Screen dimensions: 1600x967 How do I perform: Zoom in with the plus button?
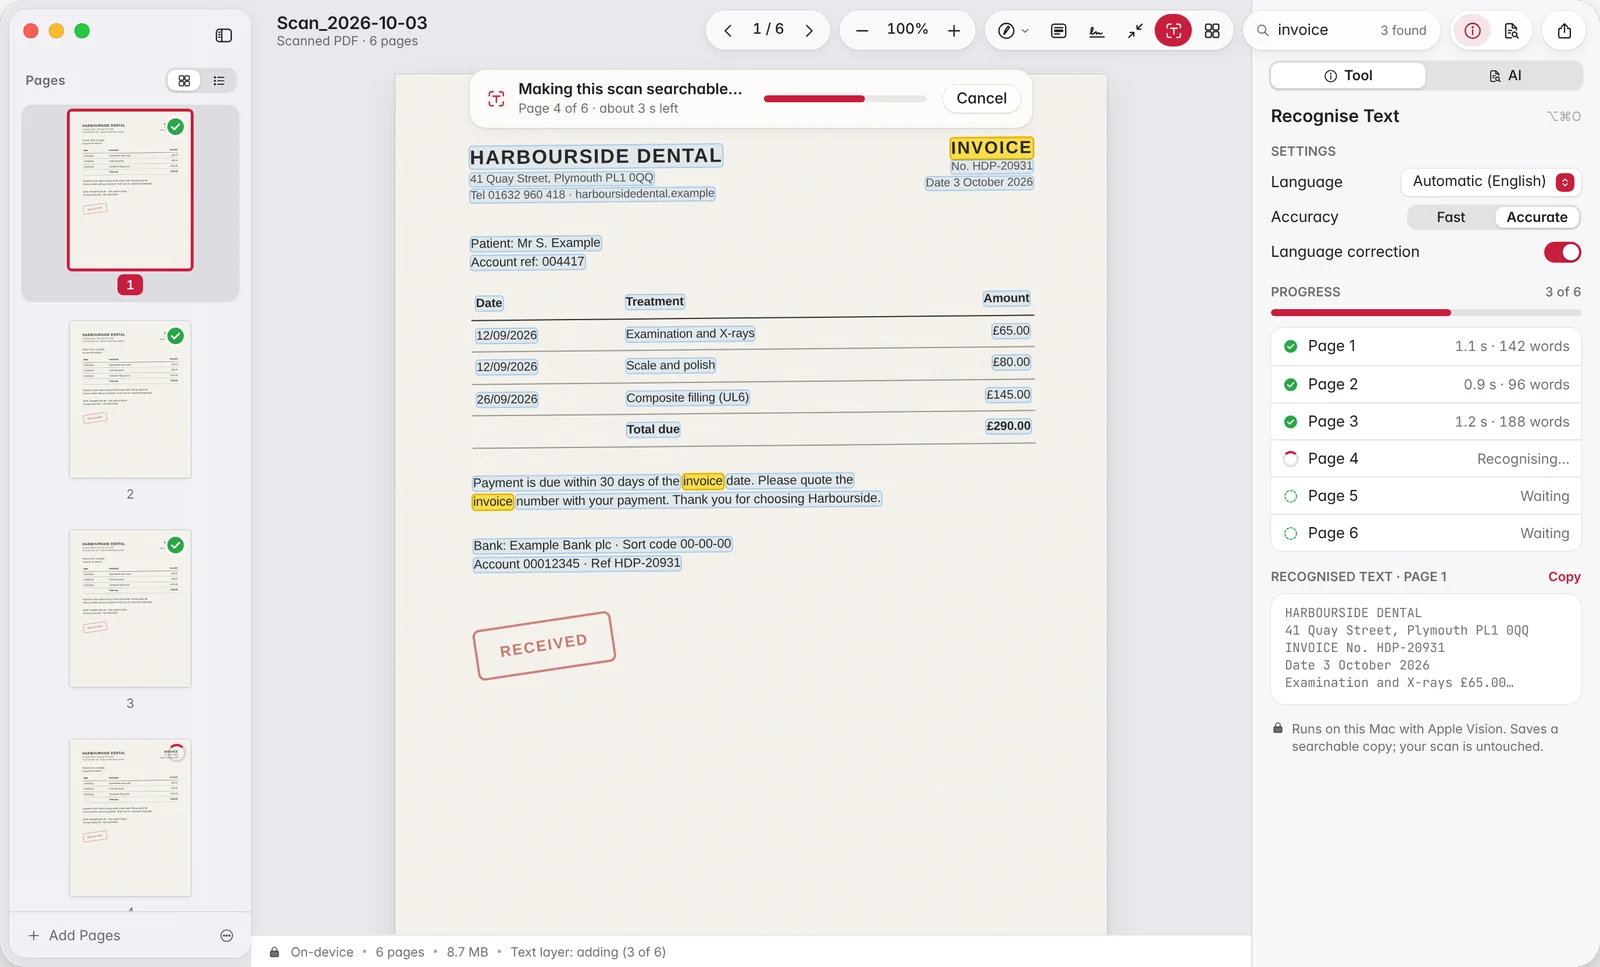(x=954, y=30)
